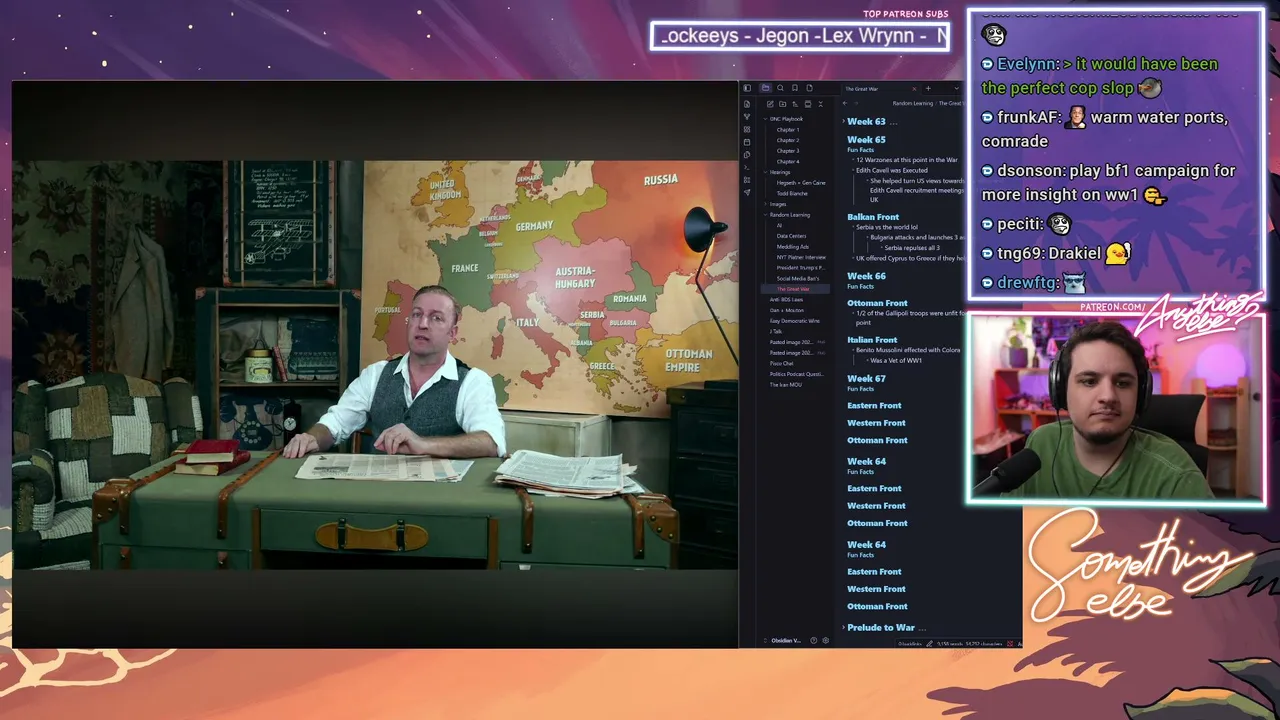Viewport: 1280px width, 720px height.
Task: Click Evelynn's username in chat
Action: 1027,64
